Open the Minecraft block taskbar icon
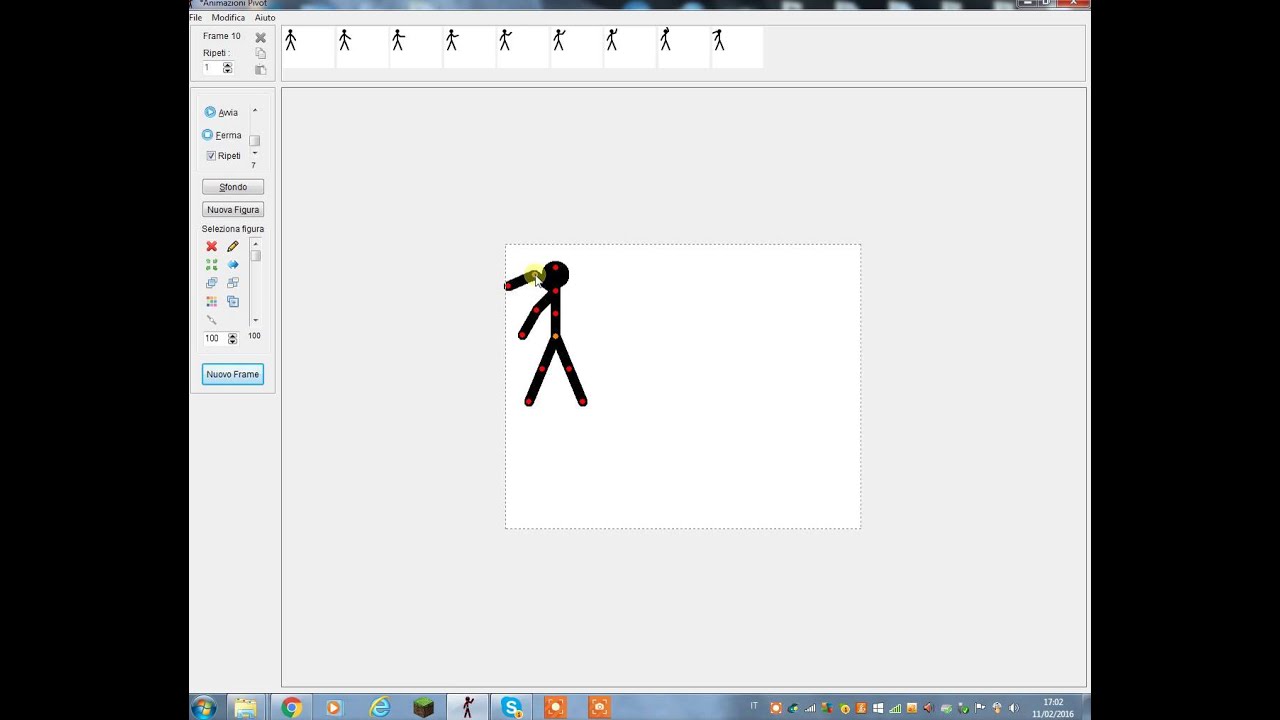Viewport: 1280px width, 720px height. coord(423,708)
